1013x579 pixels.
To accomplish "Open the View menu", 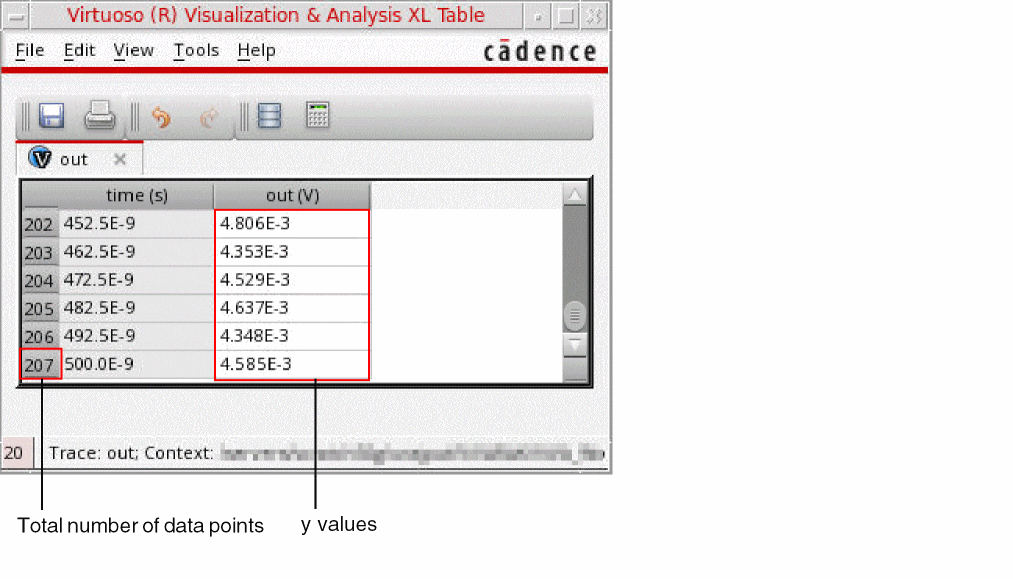I will (133, 50).
